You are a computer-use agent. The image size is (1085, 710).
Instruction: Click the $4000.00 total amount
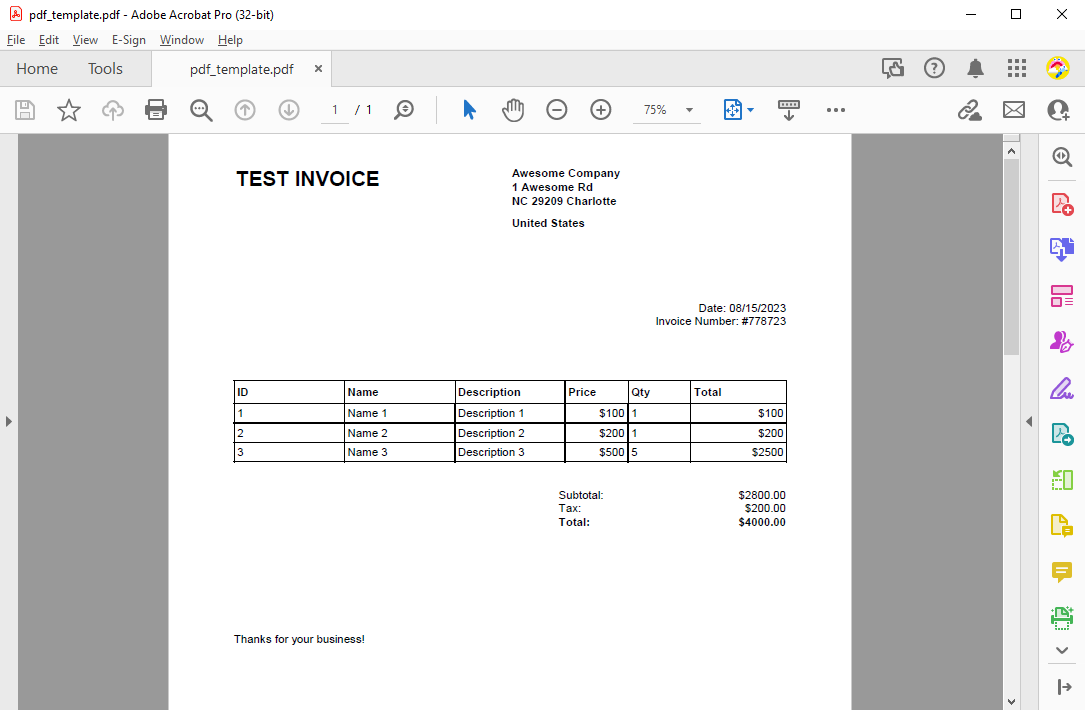point(762,522)
